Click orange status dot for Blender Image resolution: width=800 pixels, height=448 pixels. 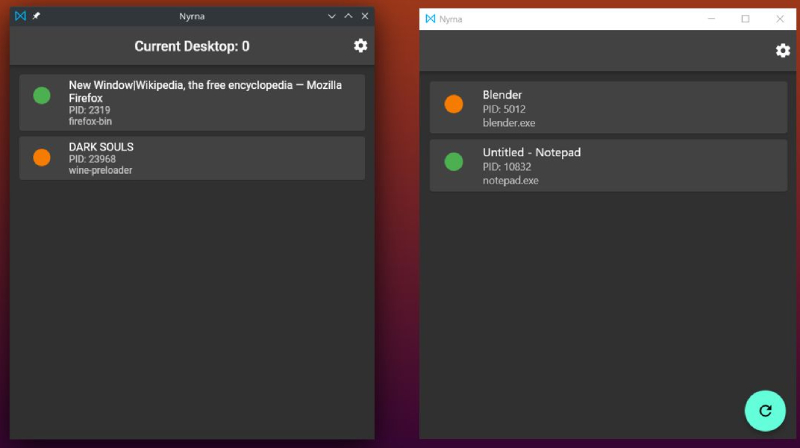point(454,104)
